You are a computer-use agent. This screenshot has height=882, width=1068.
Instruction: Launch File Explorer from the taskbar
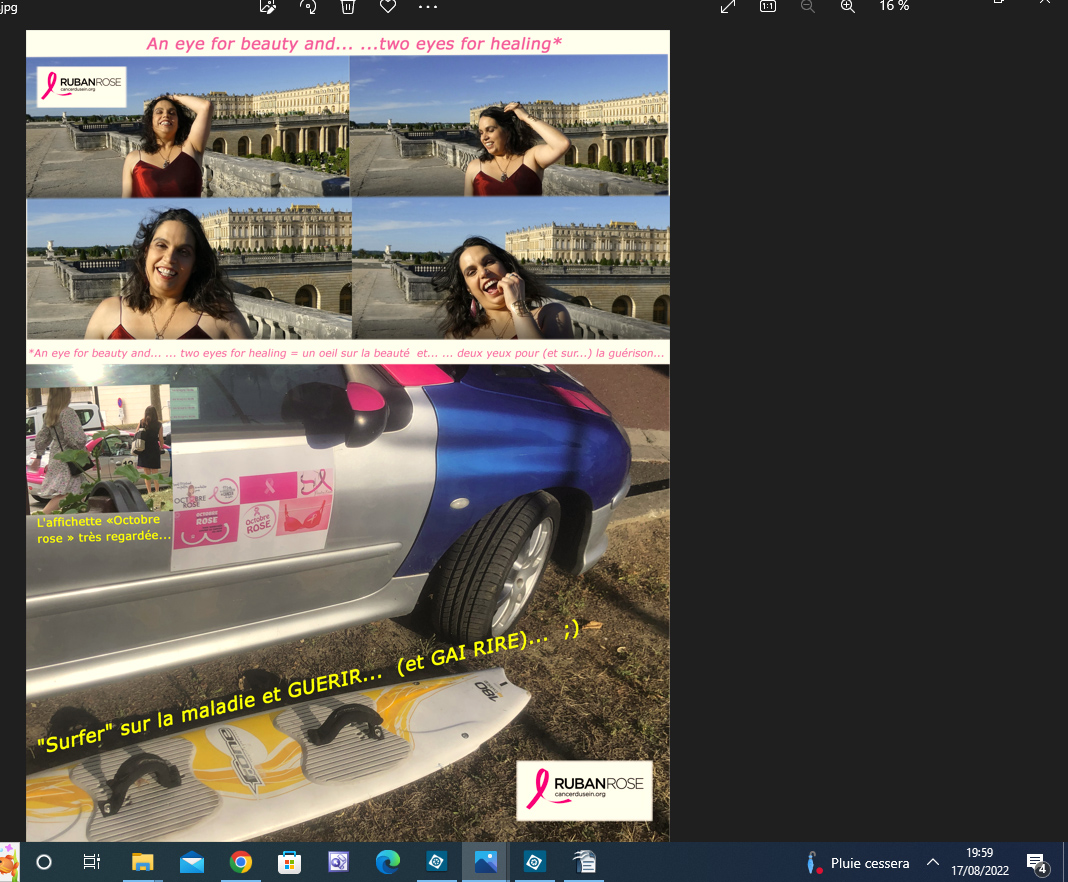(143, 862)
